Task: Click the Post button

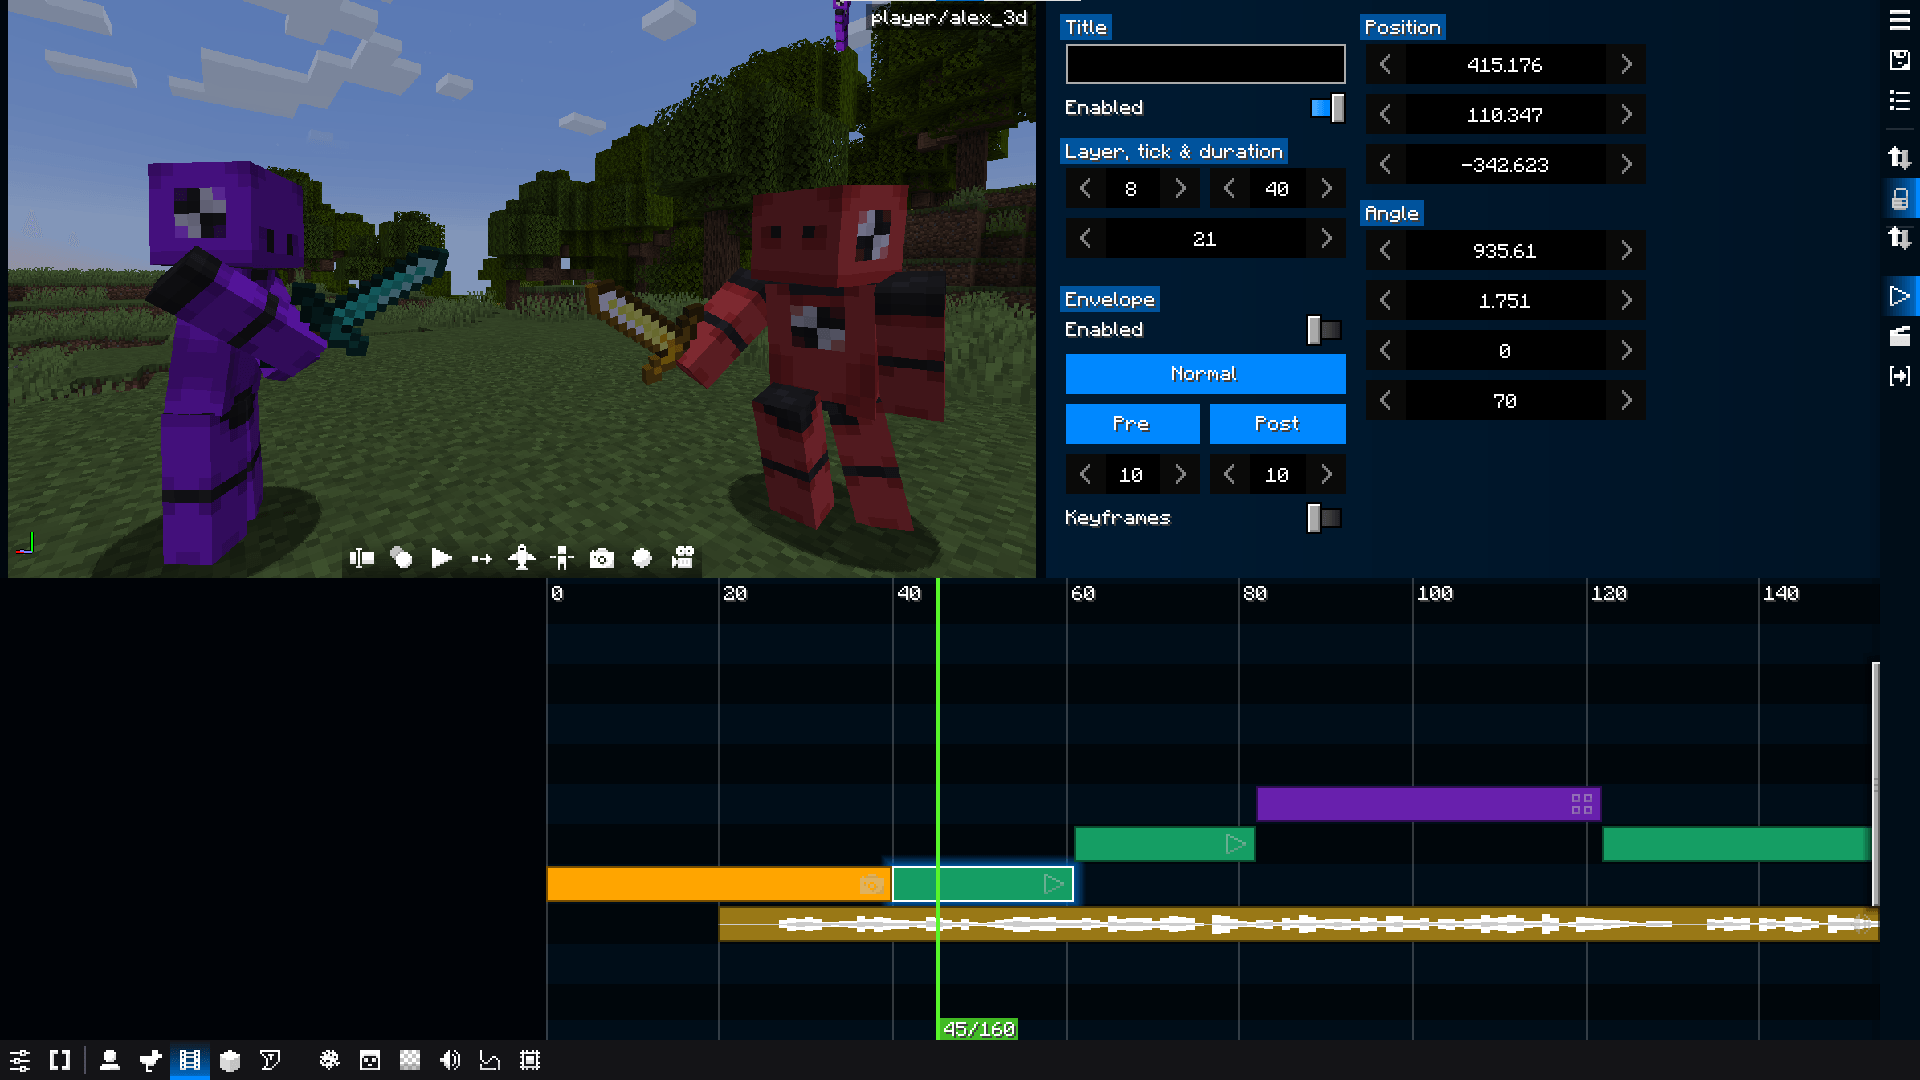Action: coord(1277,424)
